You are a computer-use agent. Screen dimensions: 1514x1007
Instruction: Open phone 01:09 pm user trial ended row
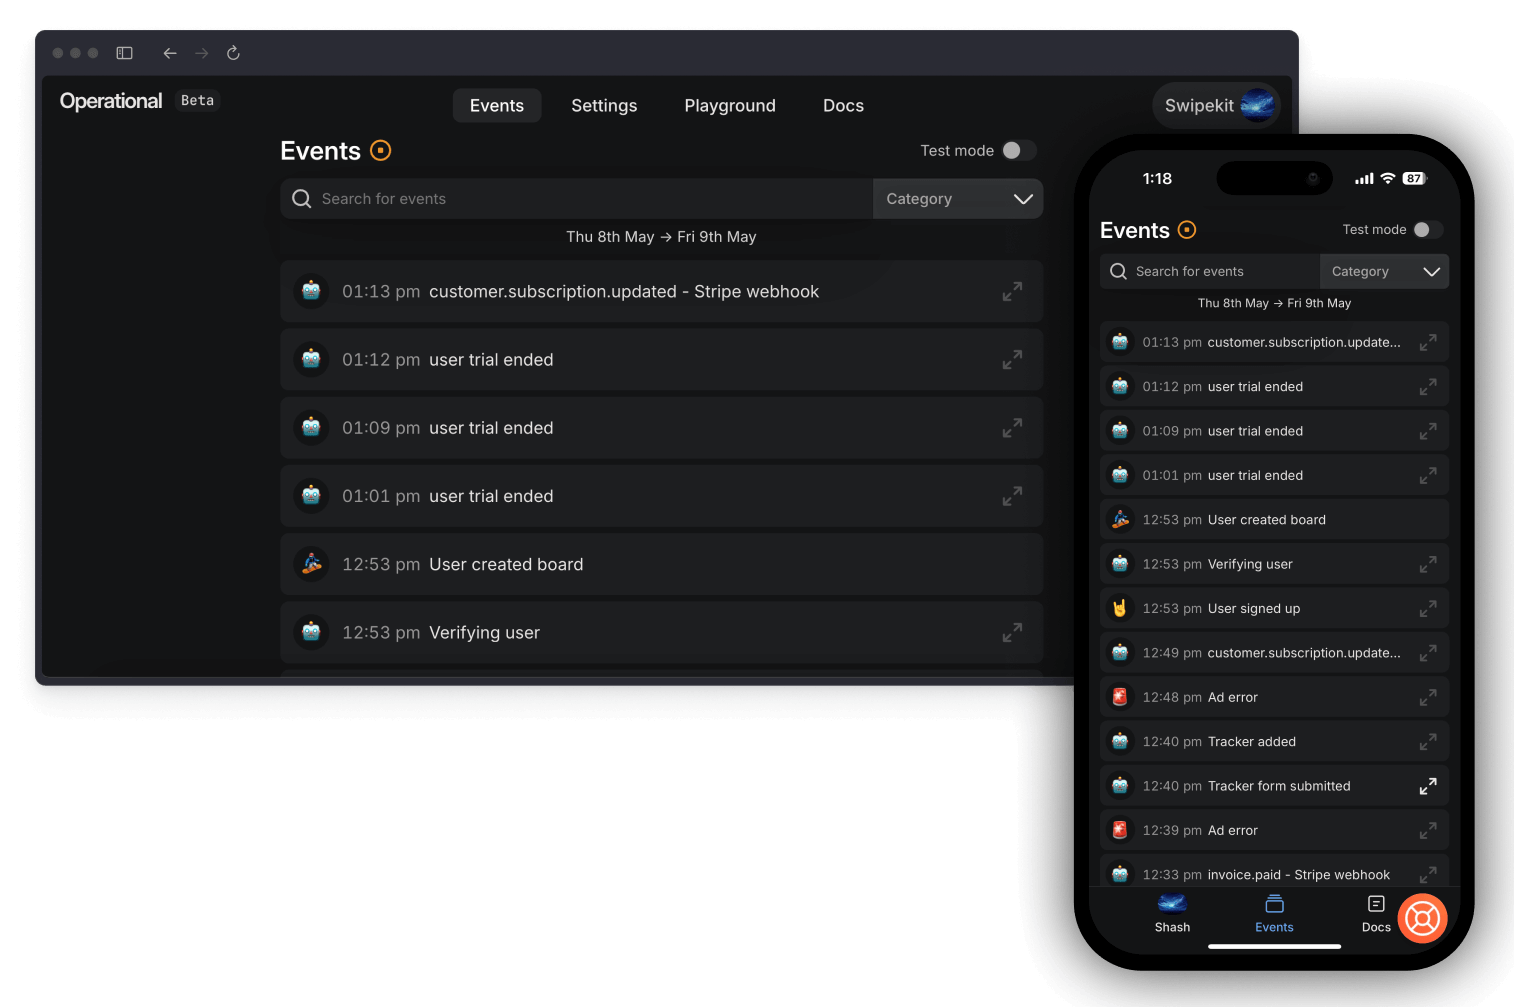click(x=1274, y=431)
